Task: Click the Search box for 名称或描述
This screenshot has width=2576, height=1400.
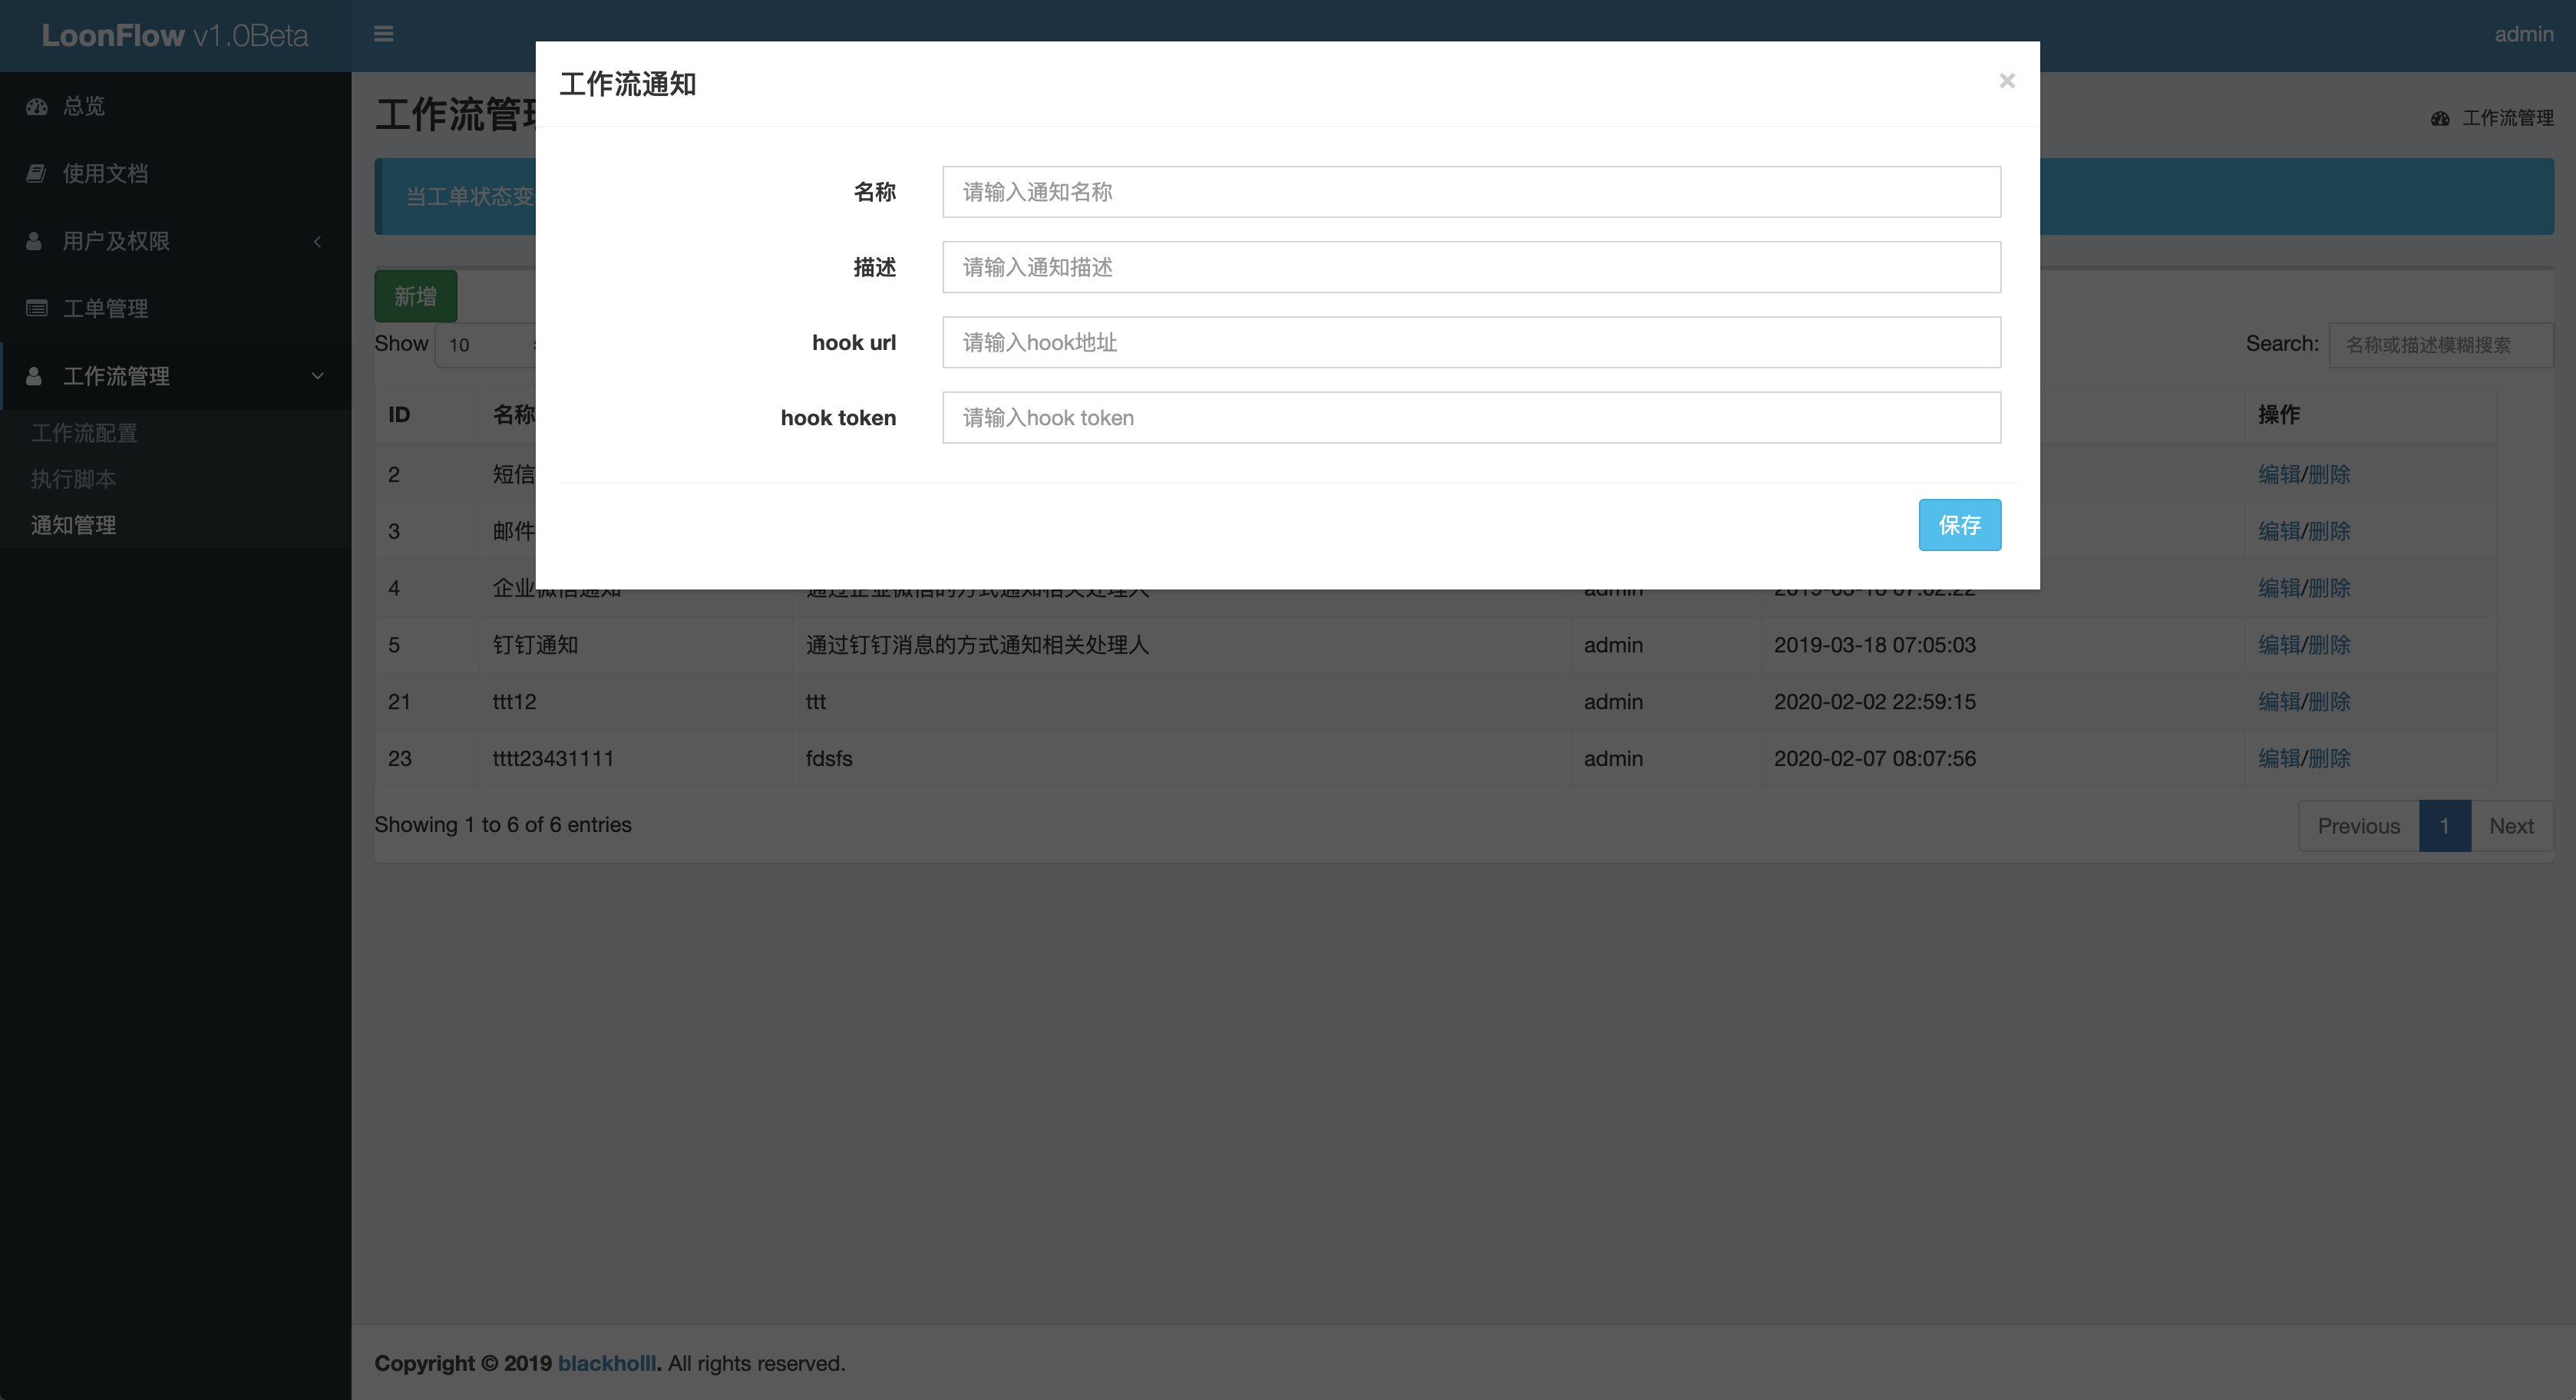Action: [x=2440, y=345]
